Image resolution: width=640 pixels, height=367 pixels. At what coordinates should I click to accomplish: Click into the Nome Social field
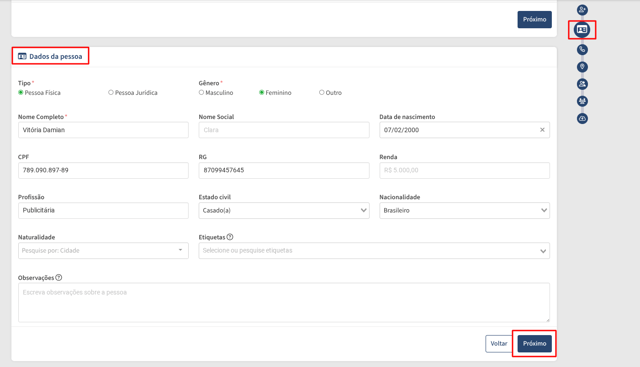284,130
